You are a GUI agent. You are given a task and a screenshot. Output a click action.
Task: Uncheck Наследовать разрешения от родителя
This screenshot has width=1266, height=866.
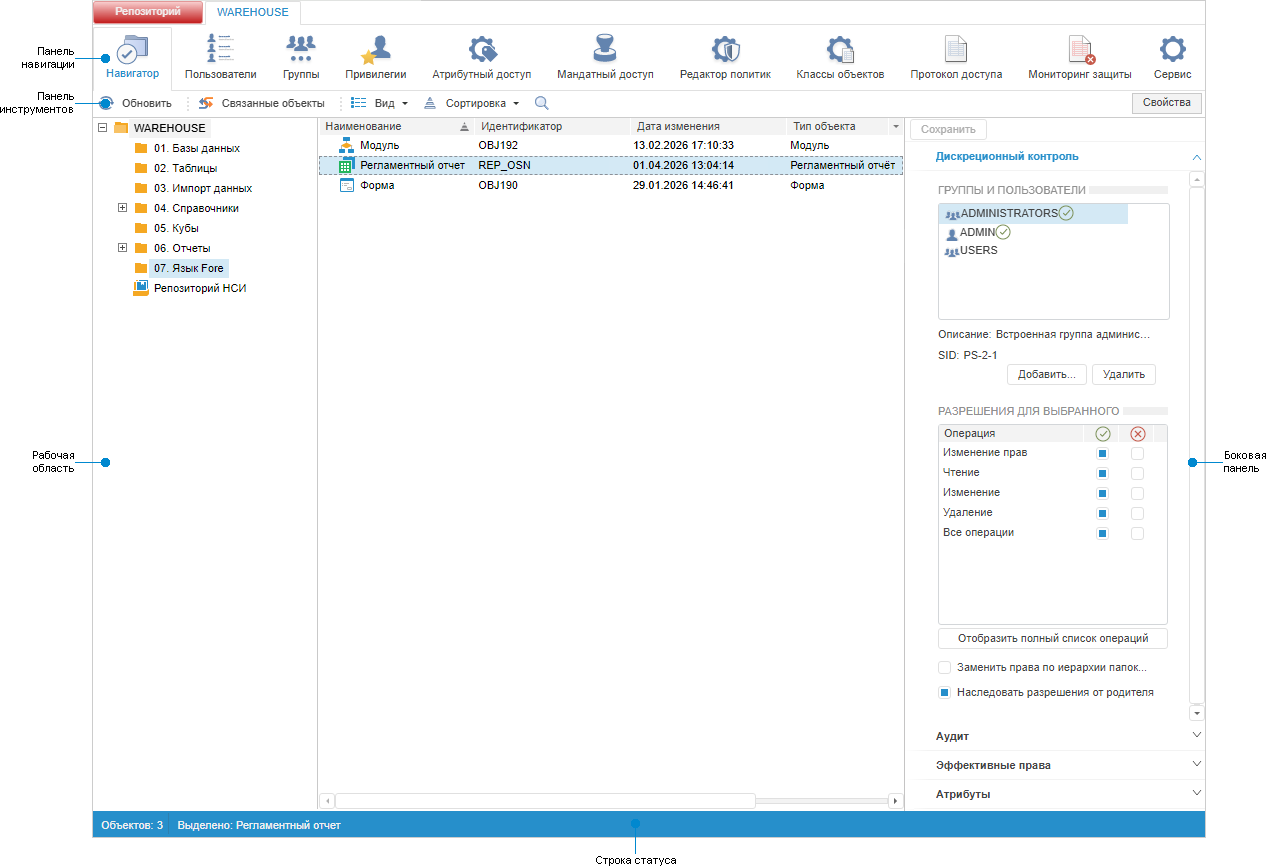[944, 692]
